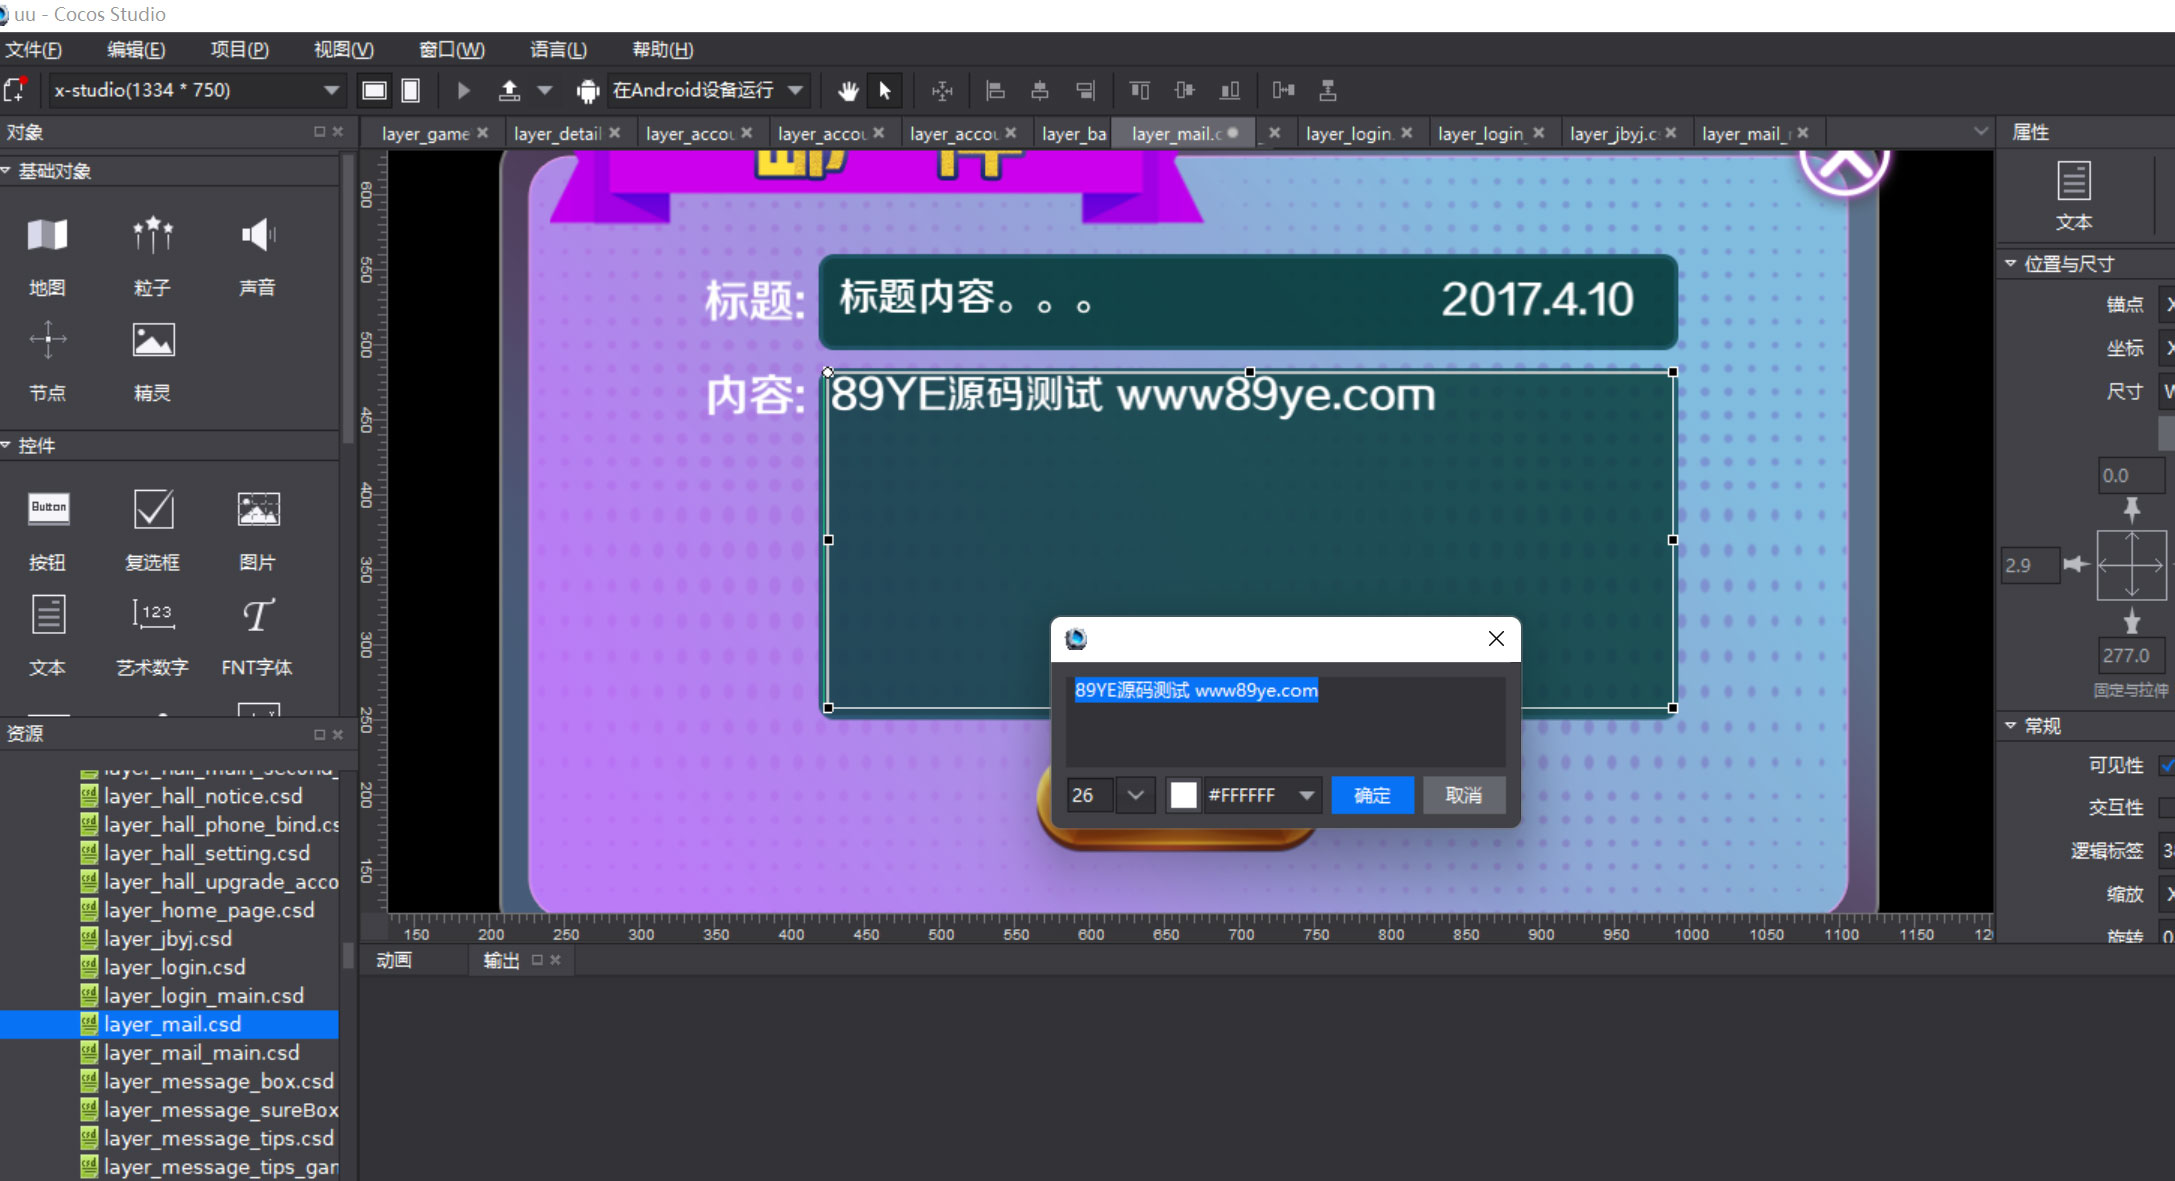Expand the font size dropdown arrow
The height and width of the screenshot is (1181, 2175).
pyautogui.click(x=1135, y=795)
